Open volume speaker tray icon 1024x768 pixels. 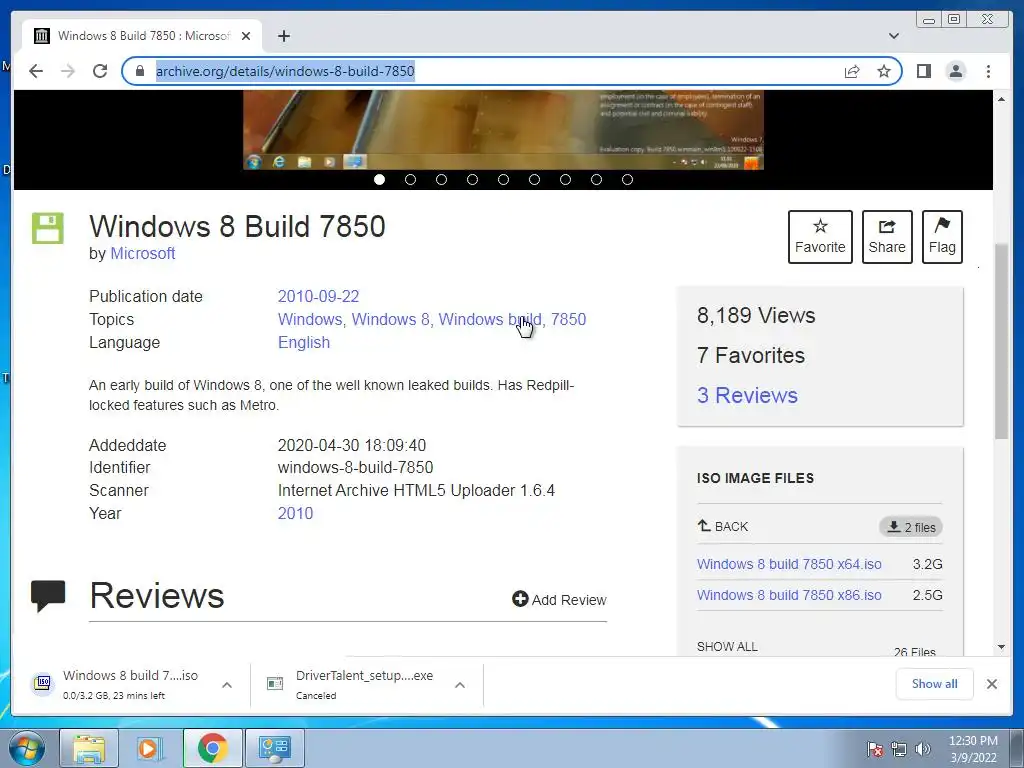tap(923, 749)
